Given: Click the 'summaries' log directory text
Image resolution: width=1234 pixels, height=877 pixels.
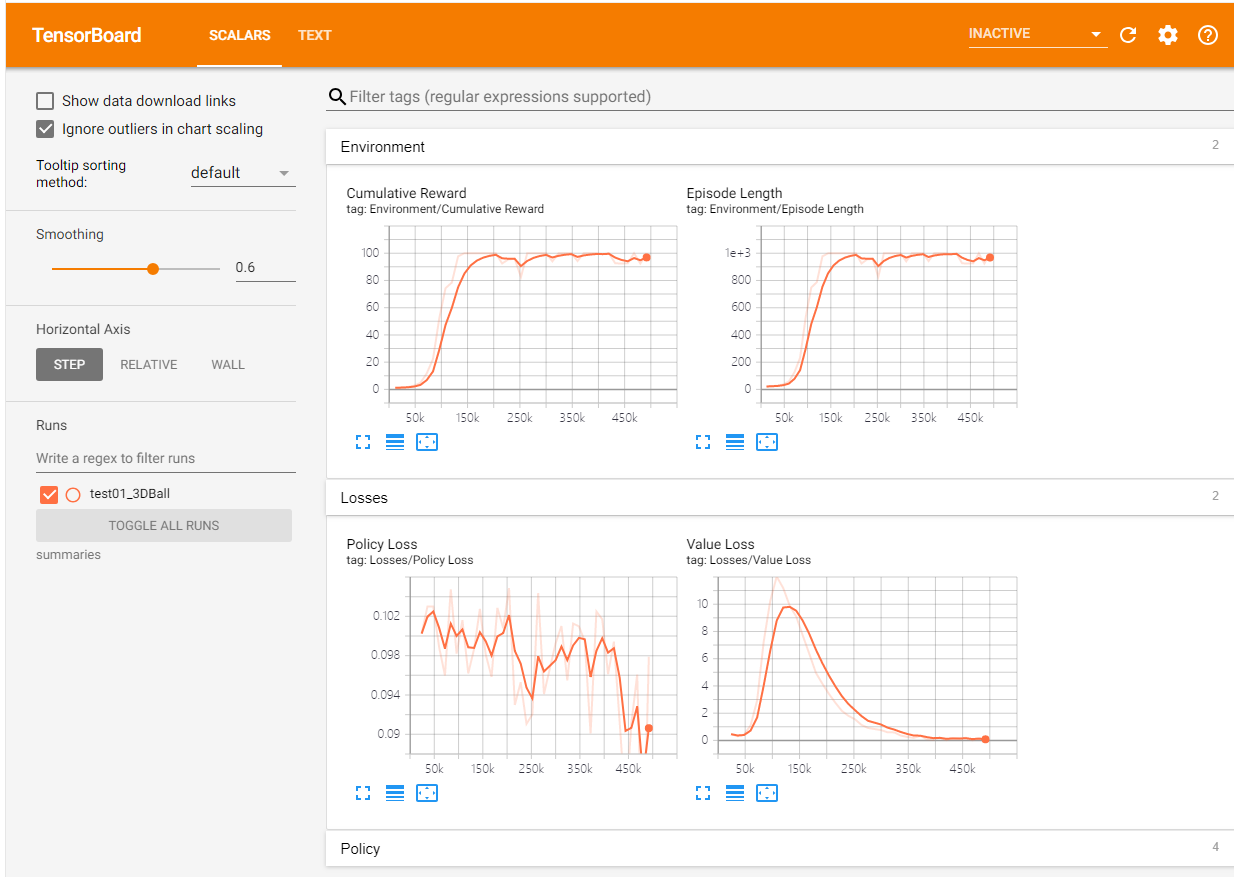Looking at the screenshot, I should click(x=69, y=555).
